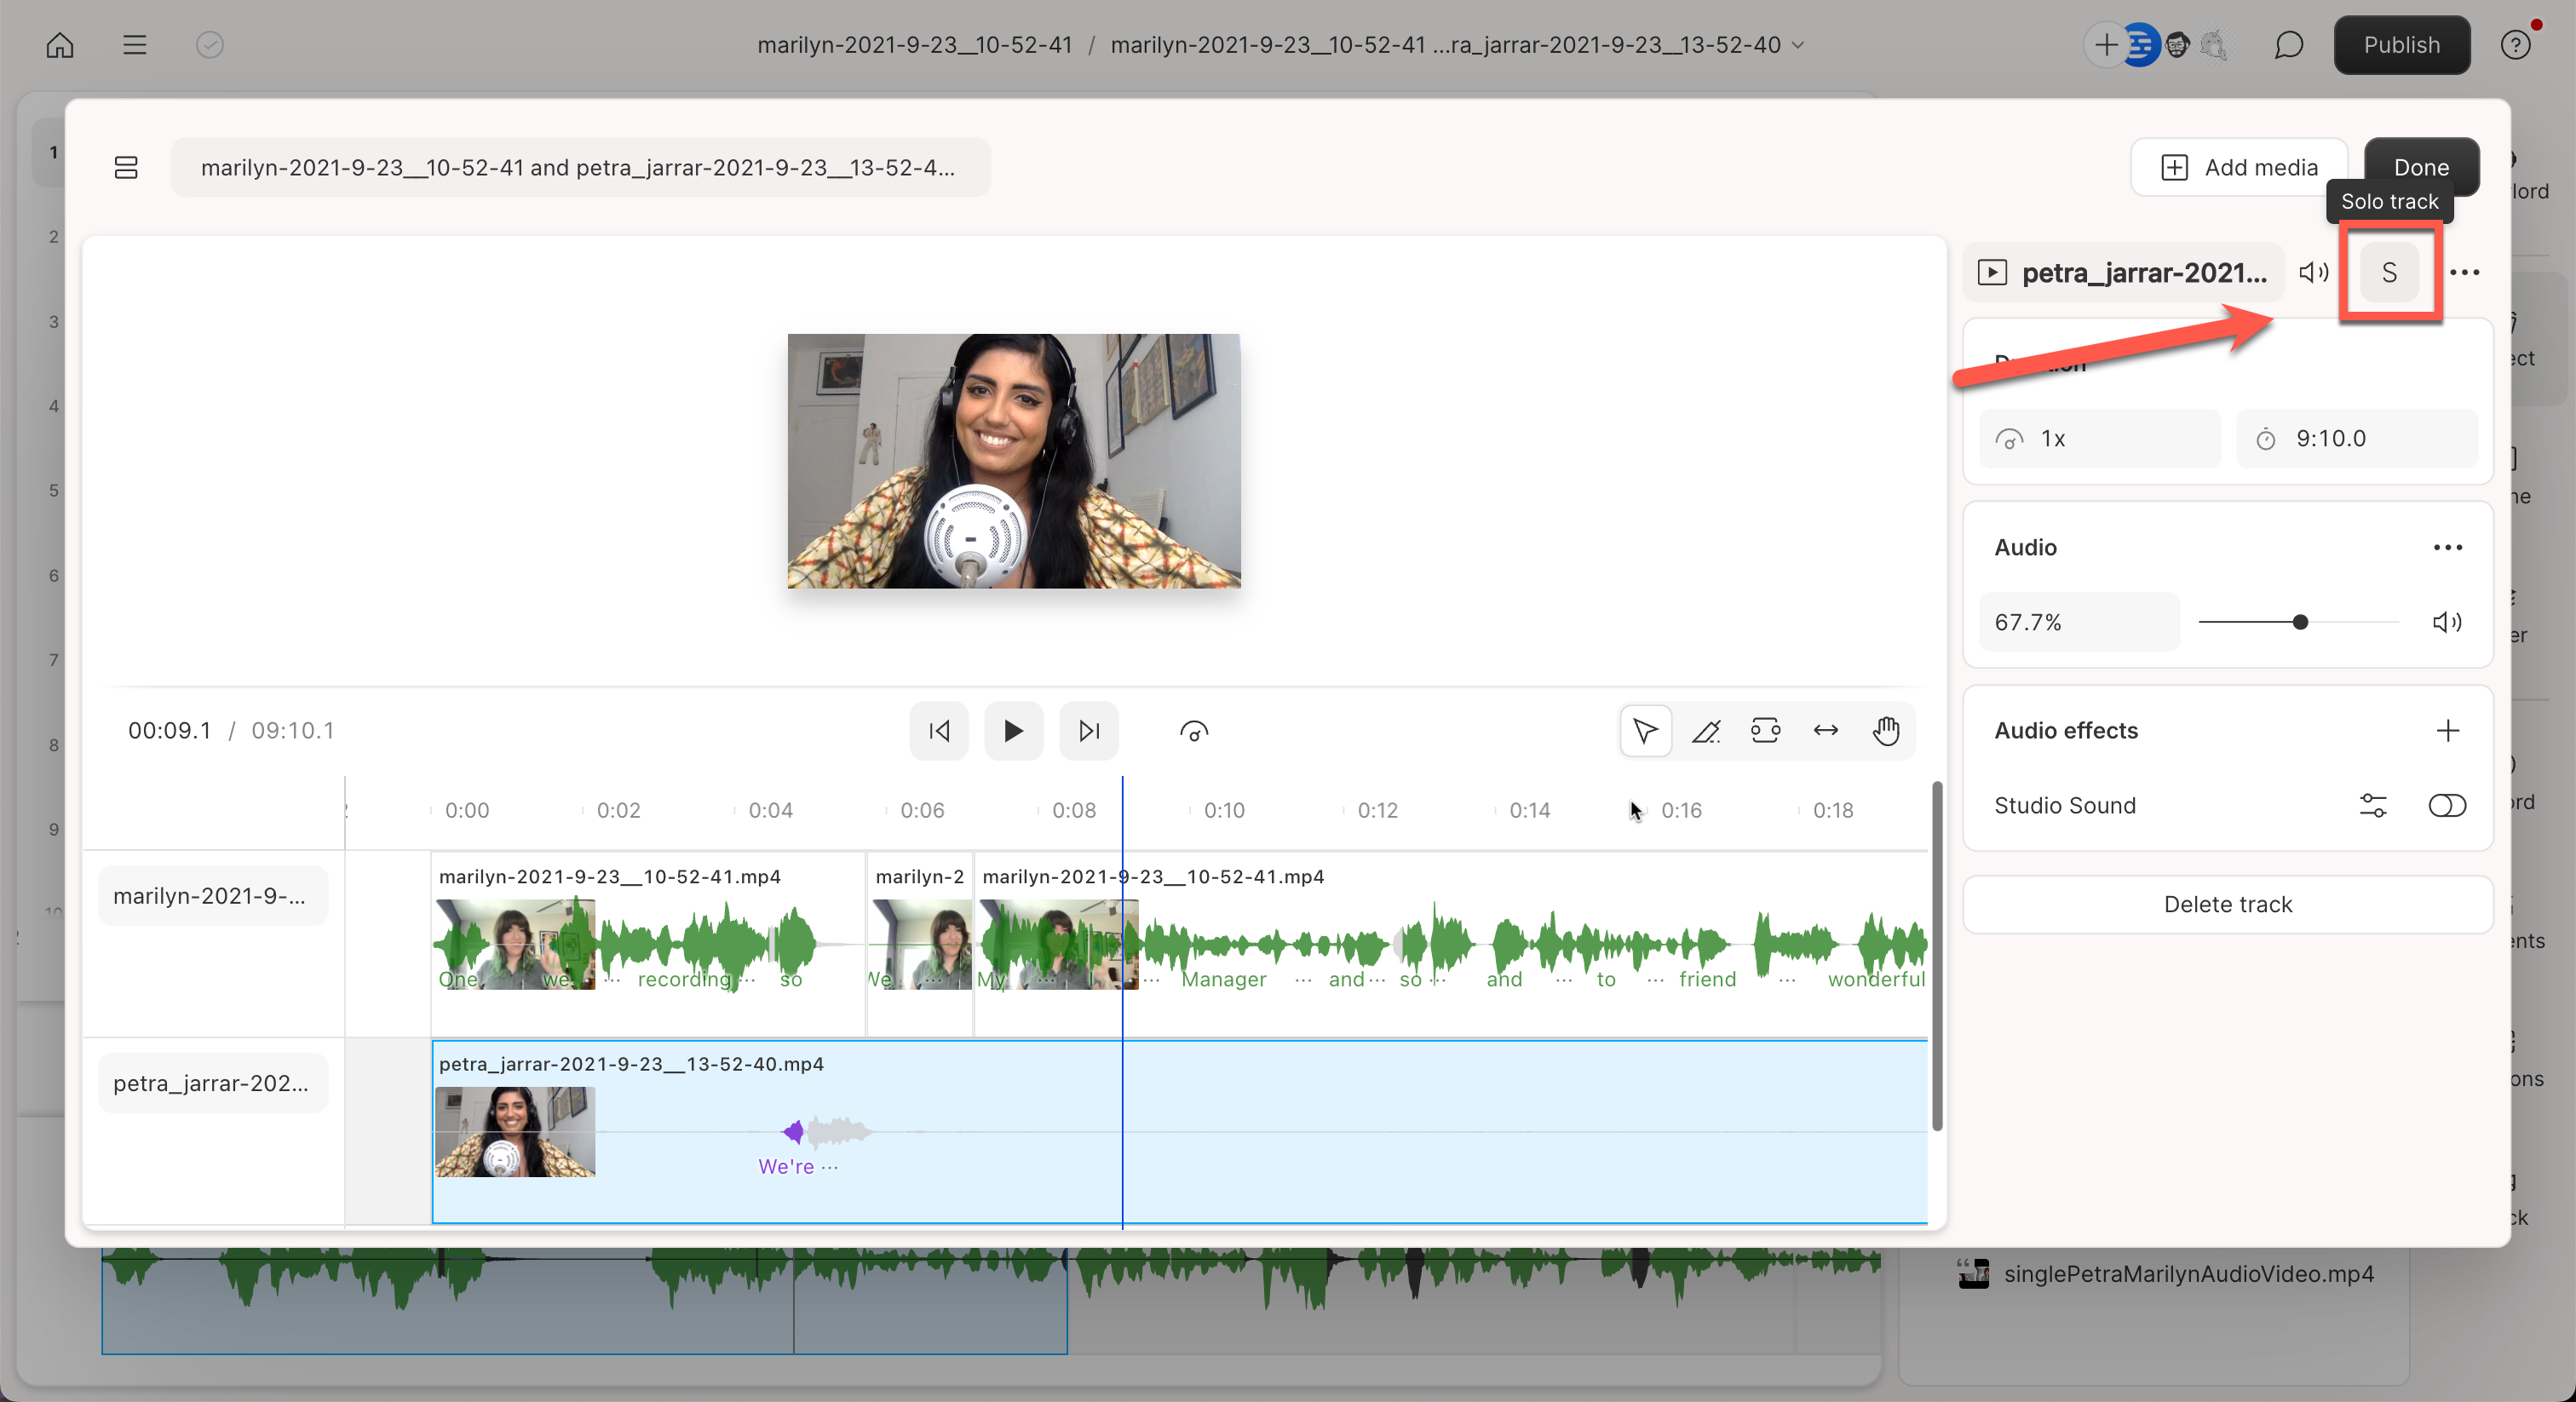
Task: Click the Publish button
Action: 2401,45
